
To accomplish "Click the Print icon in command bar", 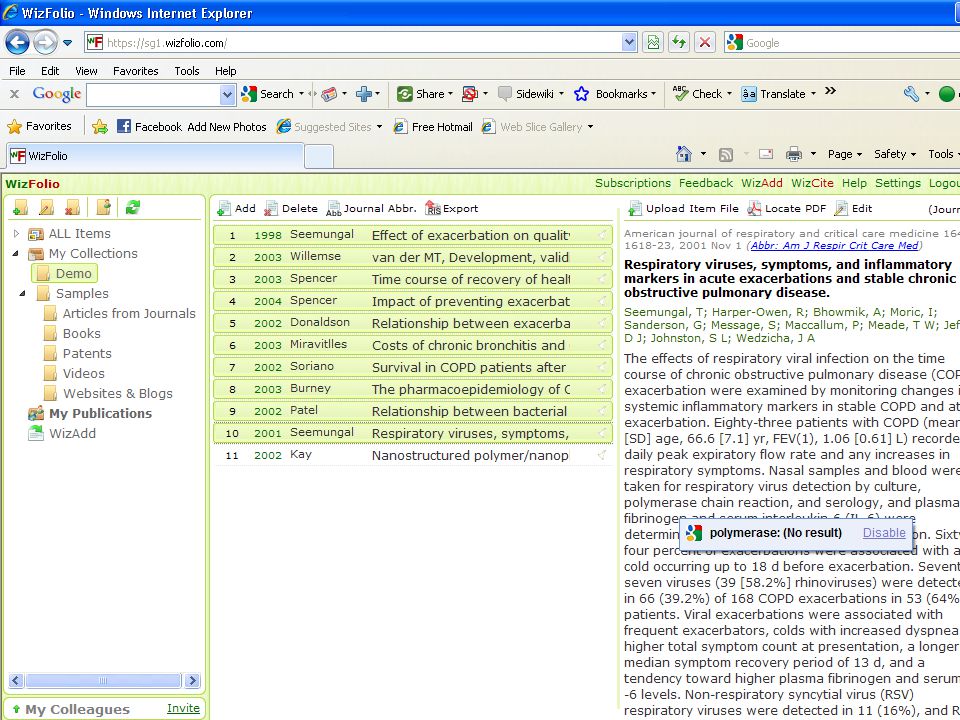I will pos(794,154).
